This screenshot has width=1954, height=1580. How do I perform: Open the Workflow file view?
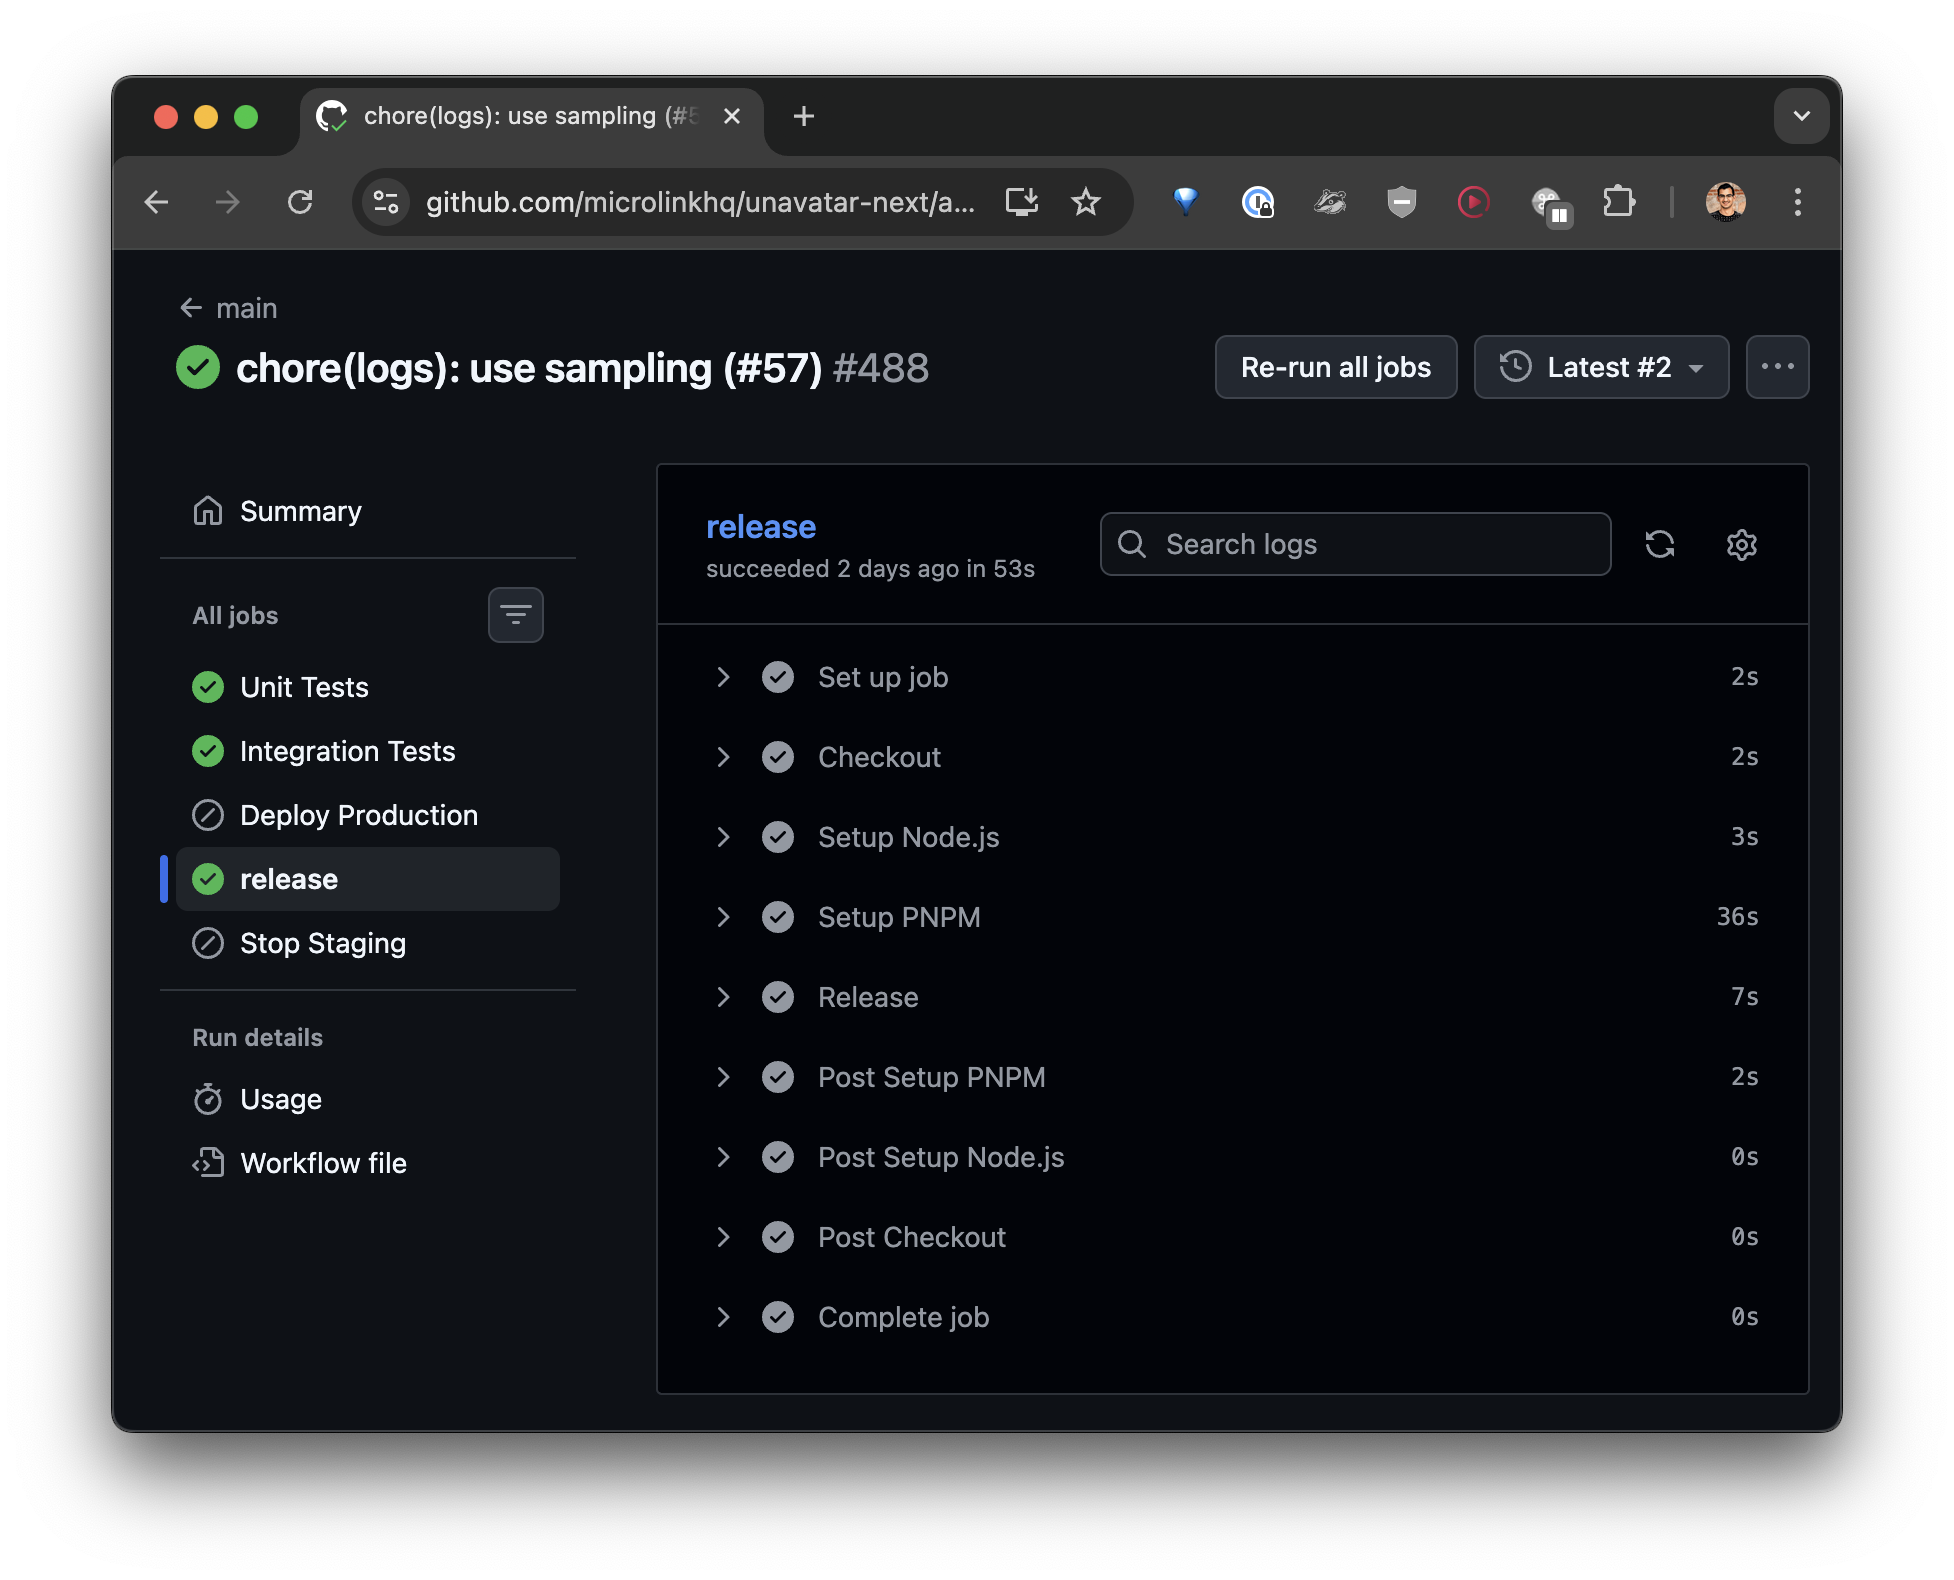322,1163
